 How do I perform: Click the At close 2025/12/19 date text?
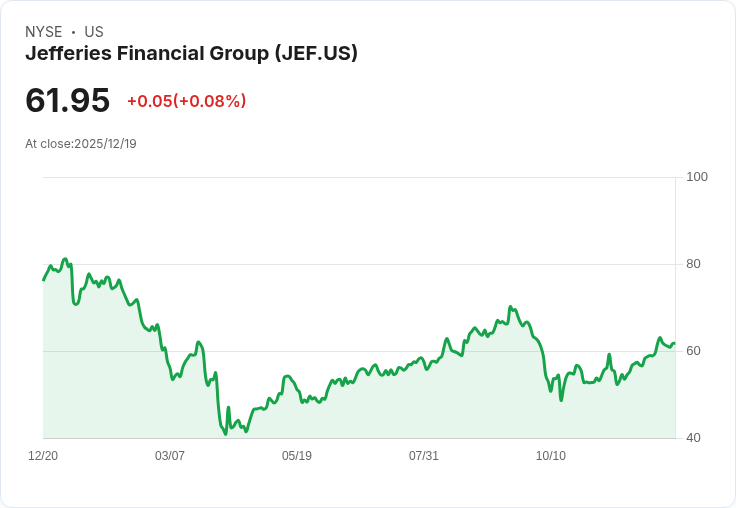pyautogui.click(x=81, y=144)
